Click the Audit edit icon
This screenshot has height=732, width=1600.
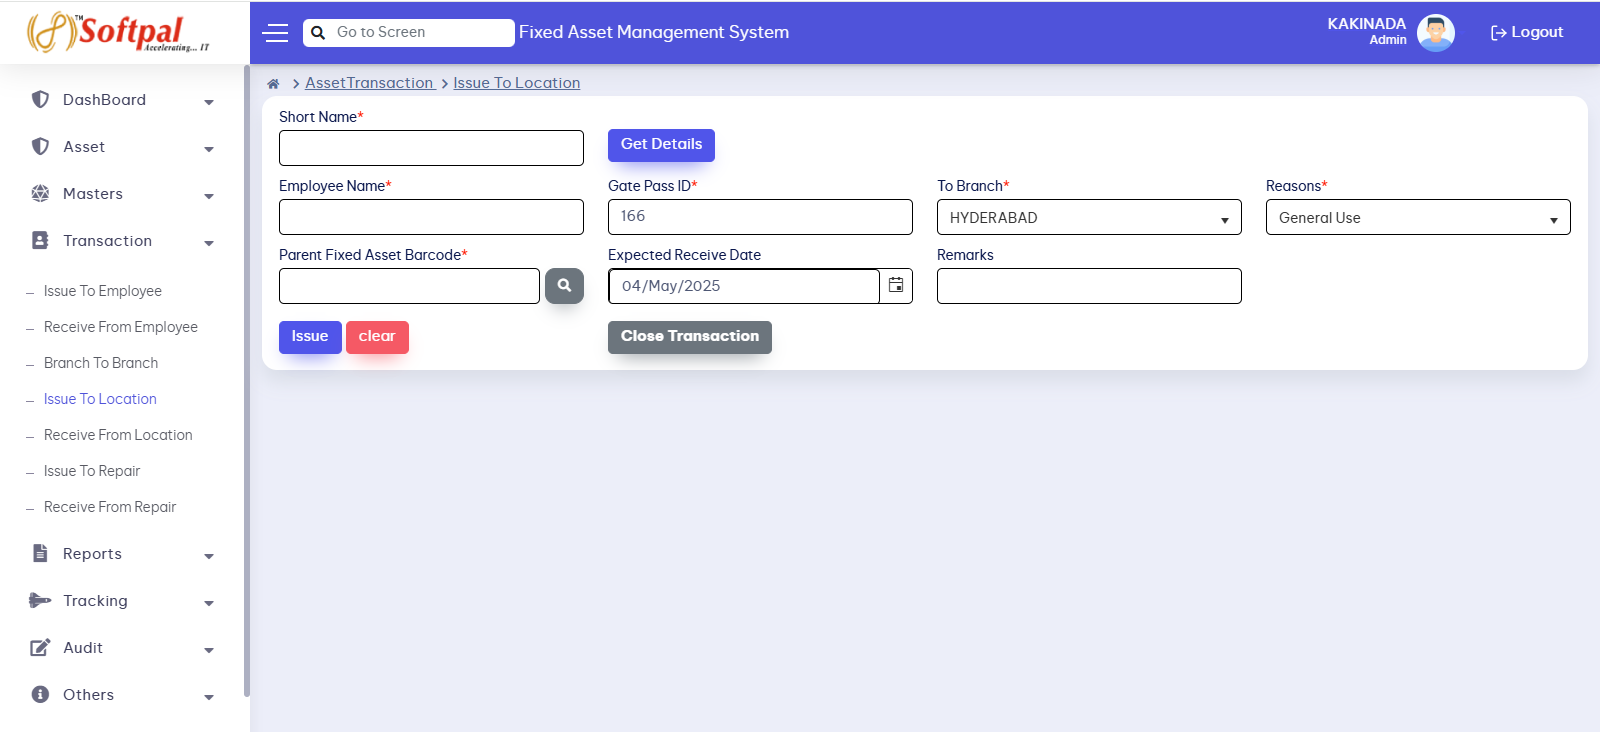click(40, 648)
